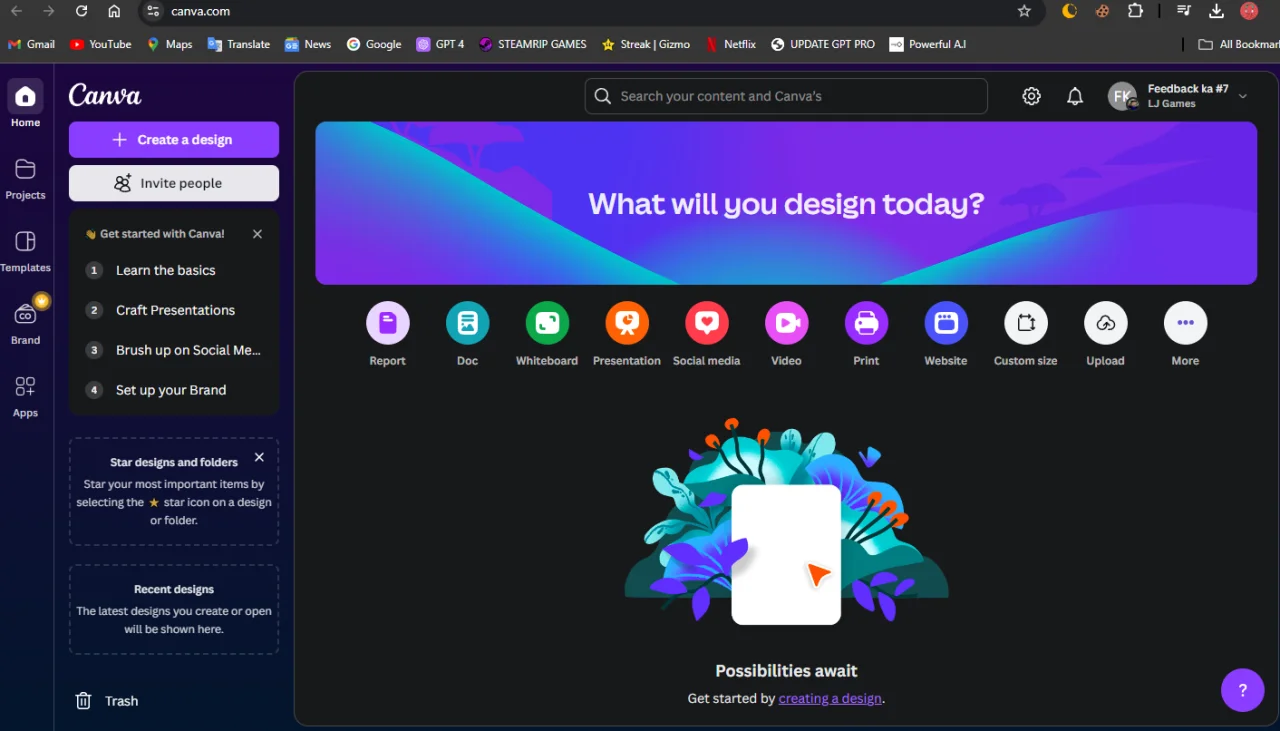The width and height of the screenshot is (1280, 731).
Task: Open notifications bell
Action: [1075, 96]
